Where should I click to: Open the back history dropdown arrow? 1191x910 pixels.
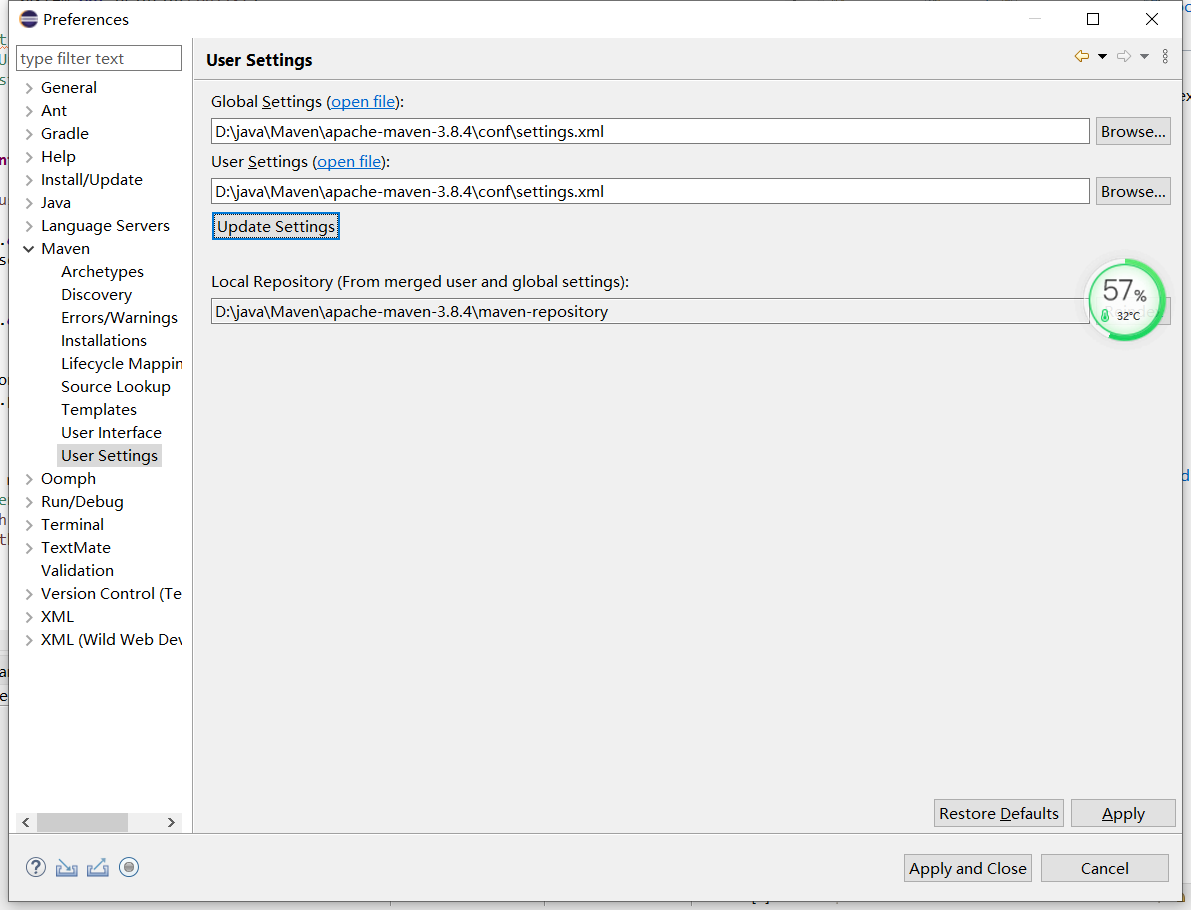(x=1102, y=56)
